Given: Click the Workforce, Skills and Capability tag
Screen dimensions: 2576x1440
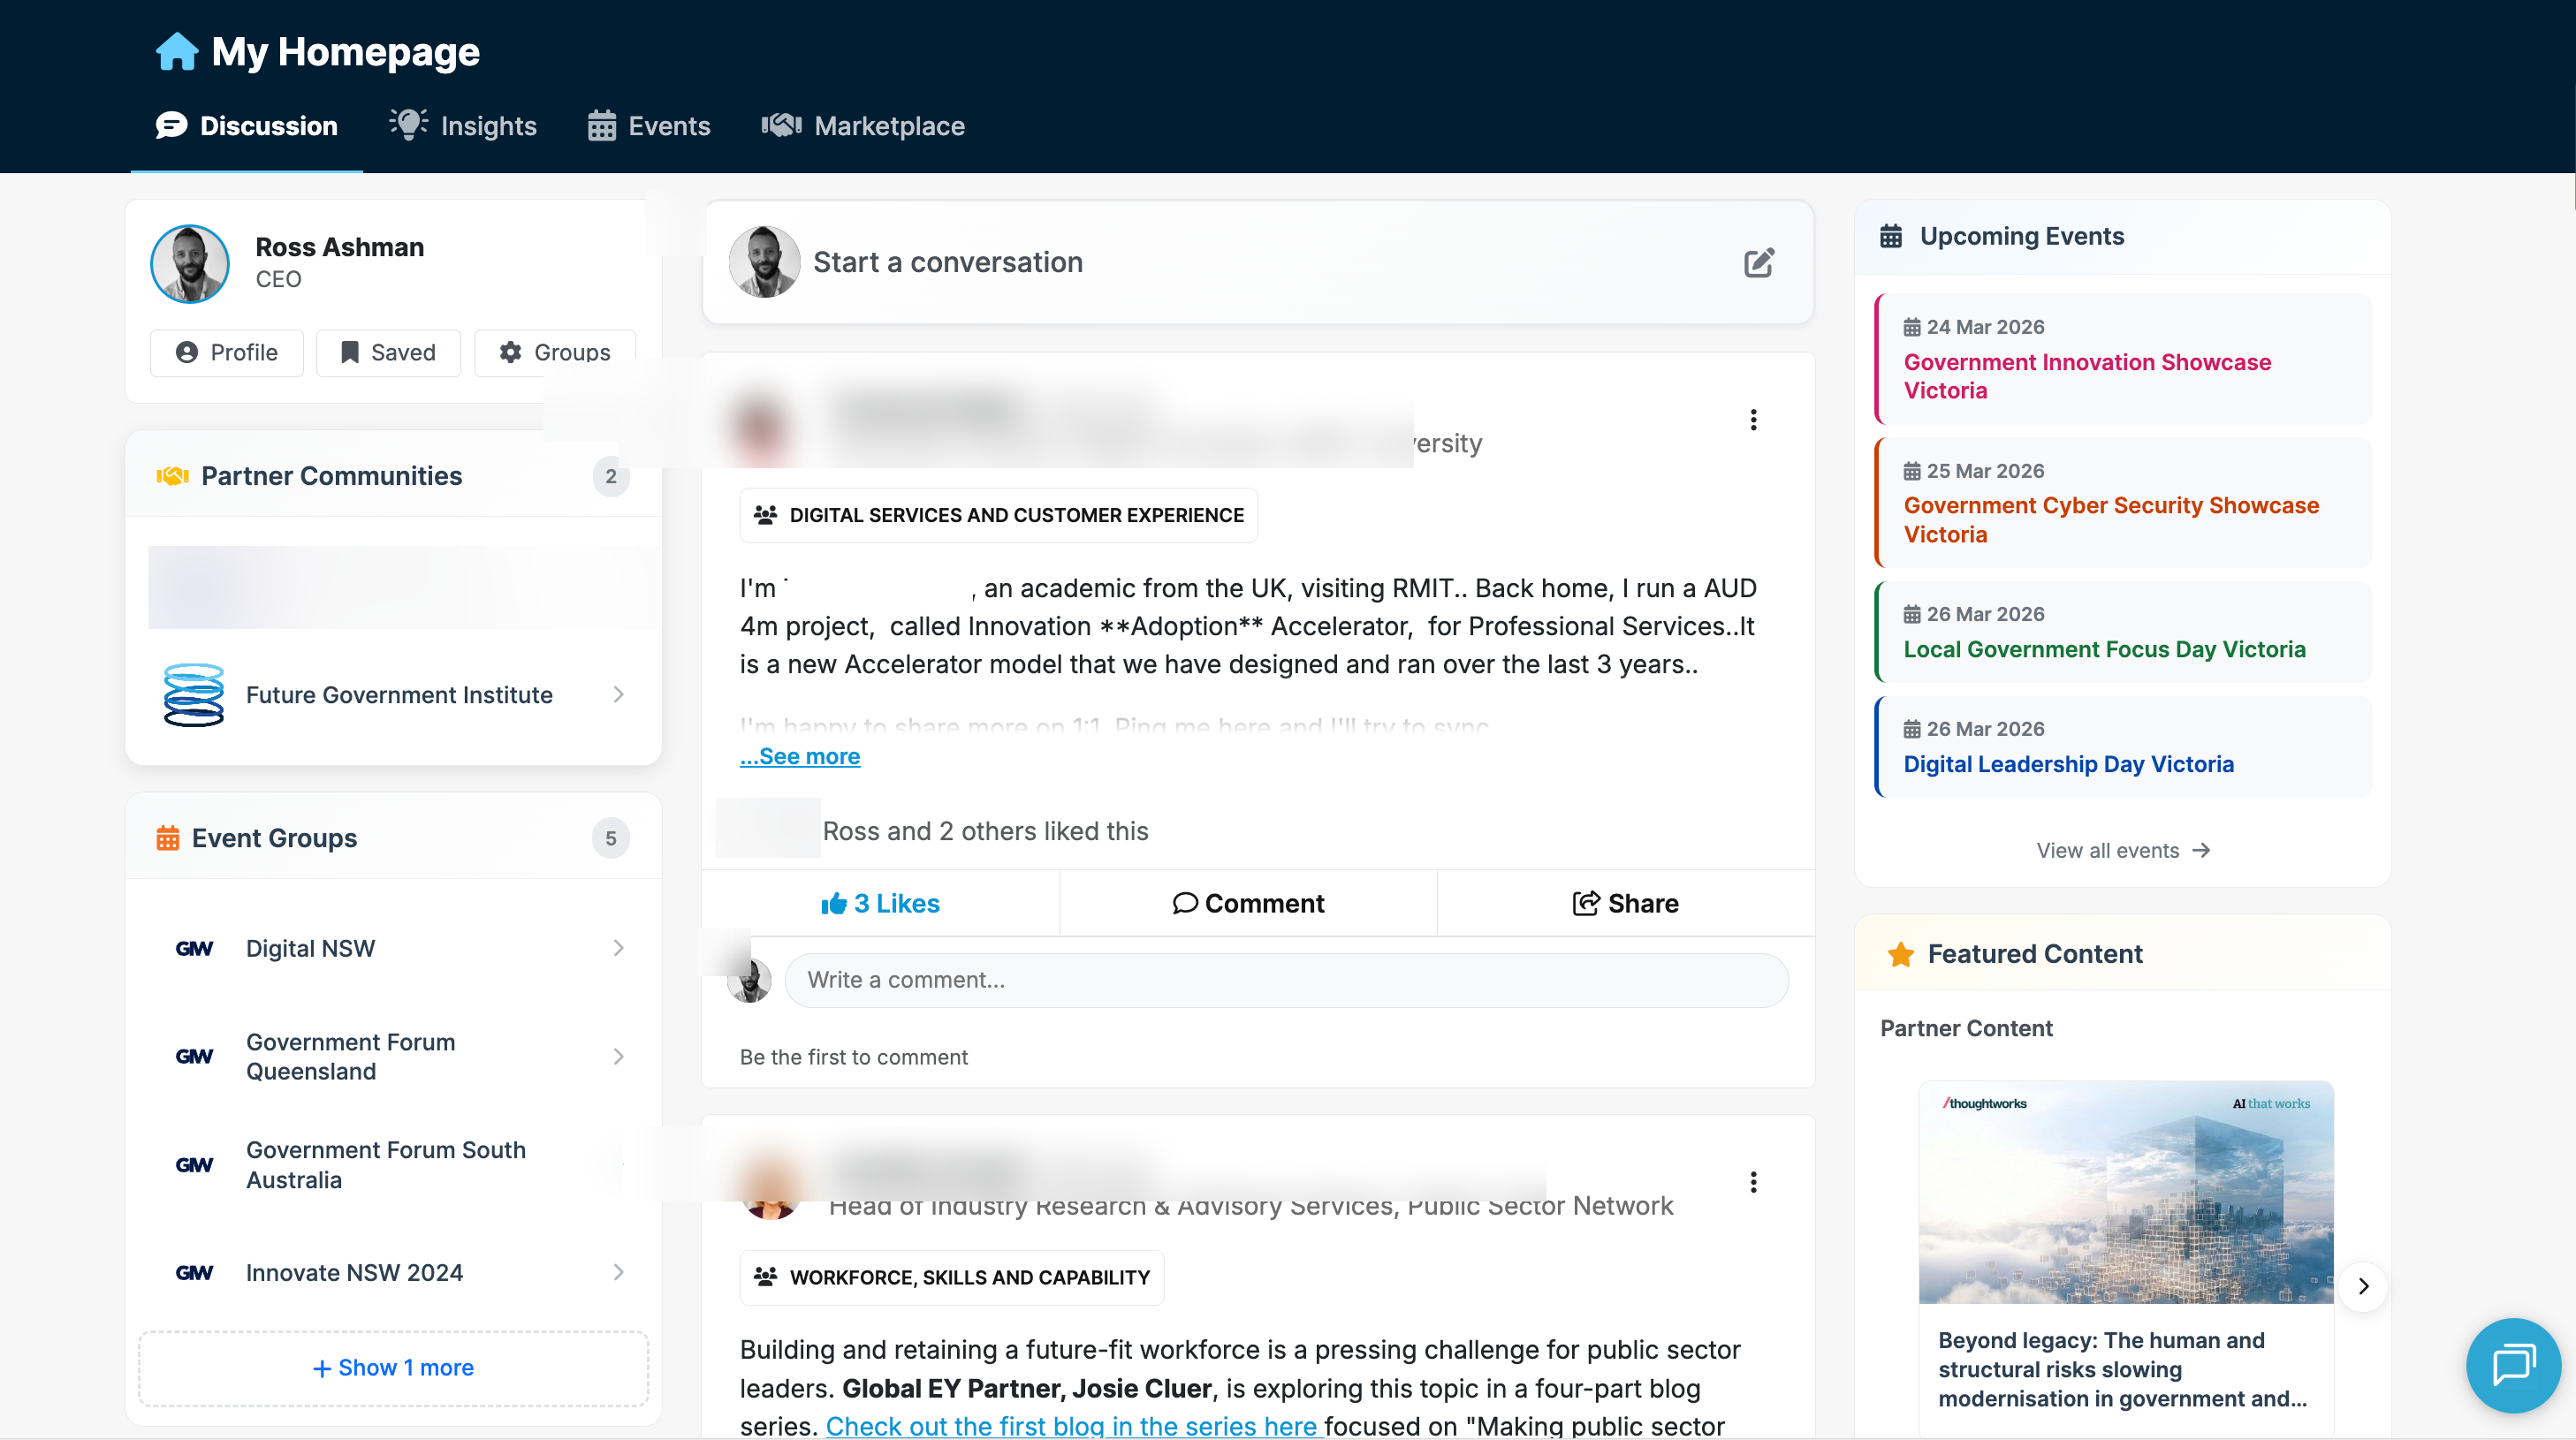Looking at the screenshot, I should tap(951, 1277).
